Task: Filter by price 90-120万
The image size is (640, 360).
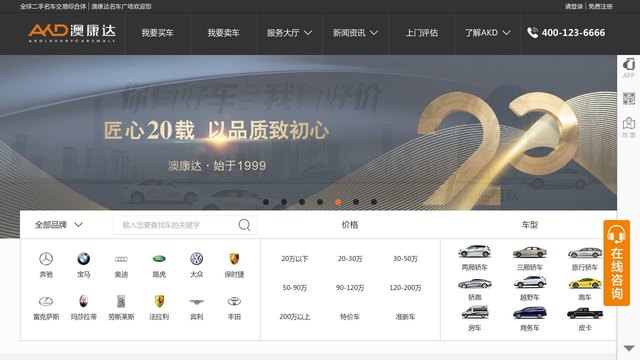Action: tap(350, 288)
